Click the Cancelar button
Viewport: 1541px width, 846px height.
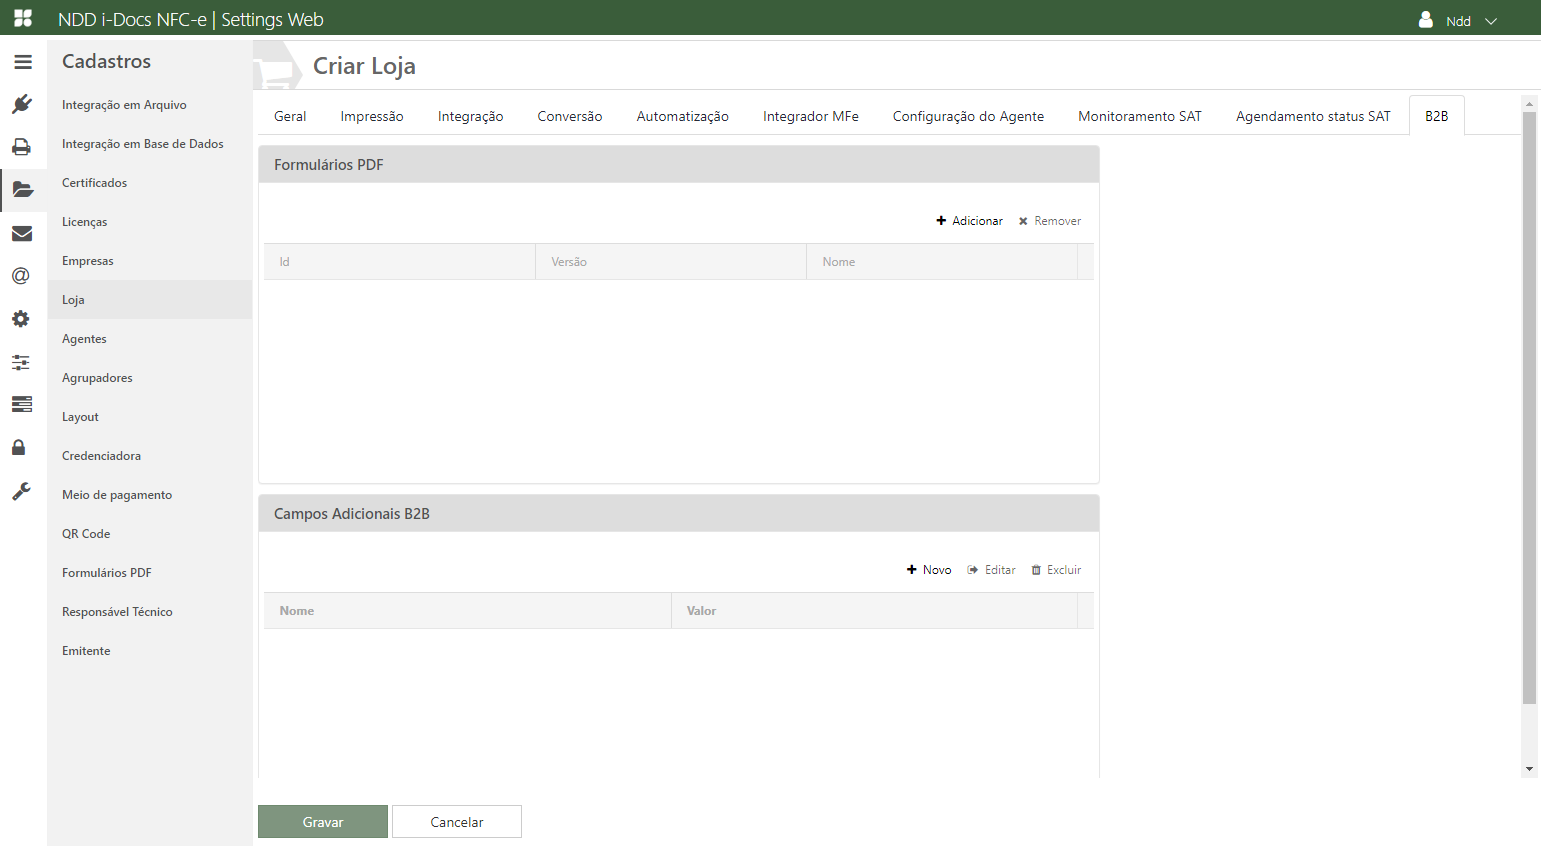tap(457, 822)
